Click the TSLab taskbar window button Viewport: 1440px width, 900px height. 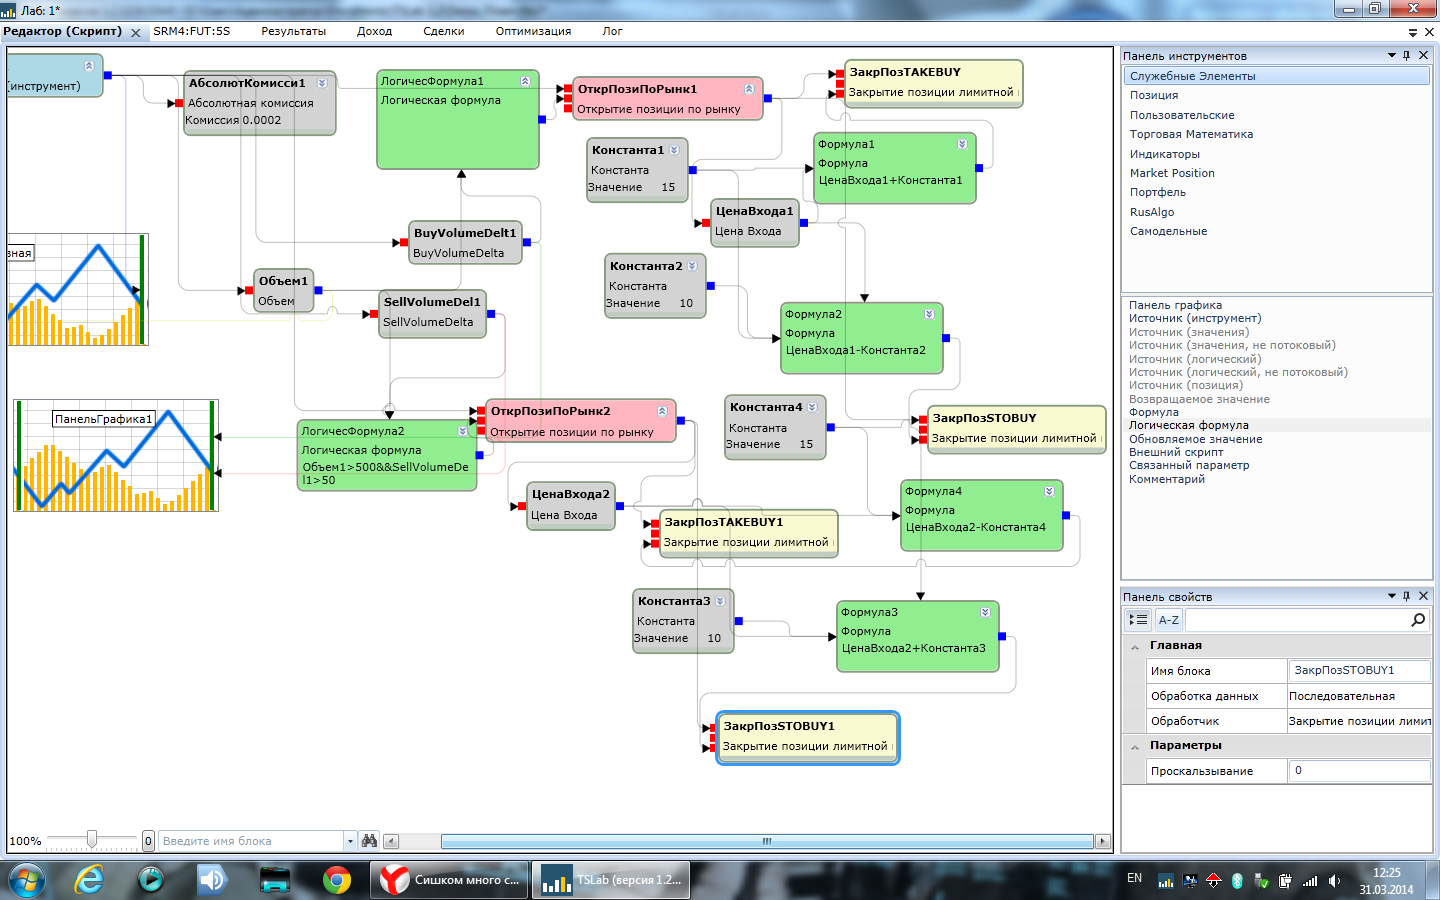tap(611, 880)
